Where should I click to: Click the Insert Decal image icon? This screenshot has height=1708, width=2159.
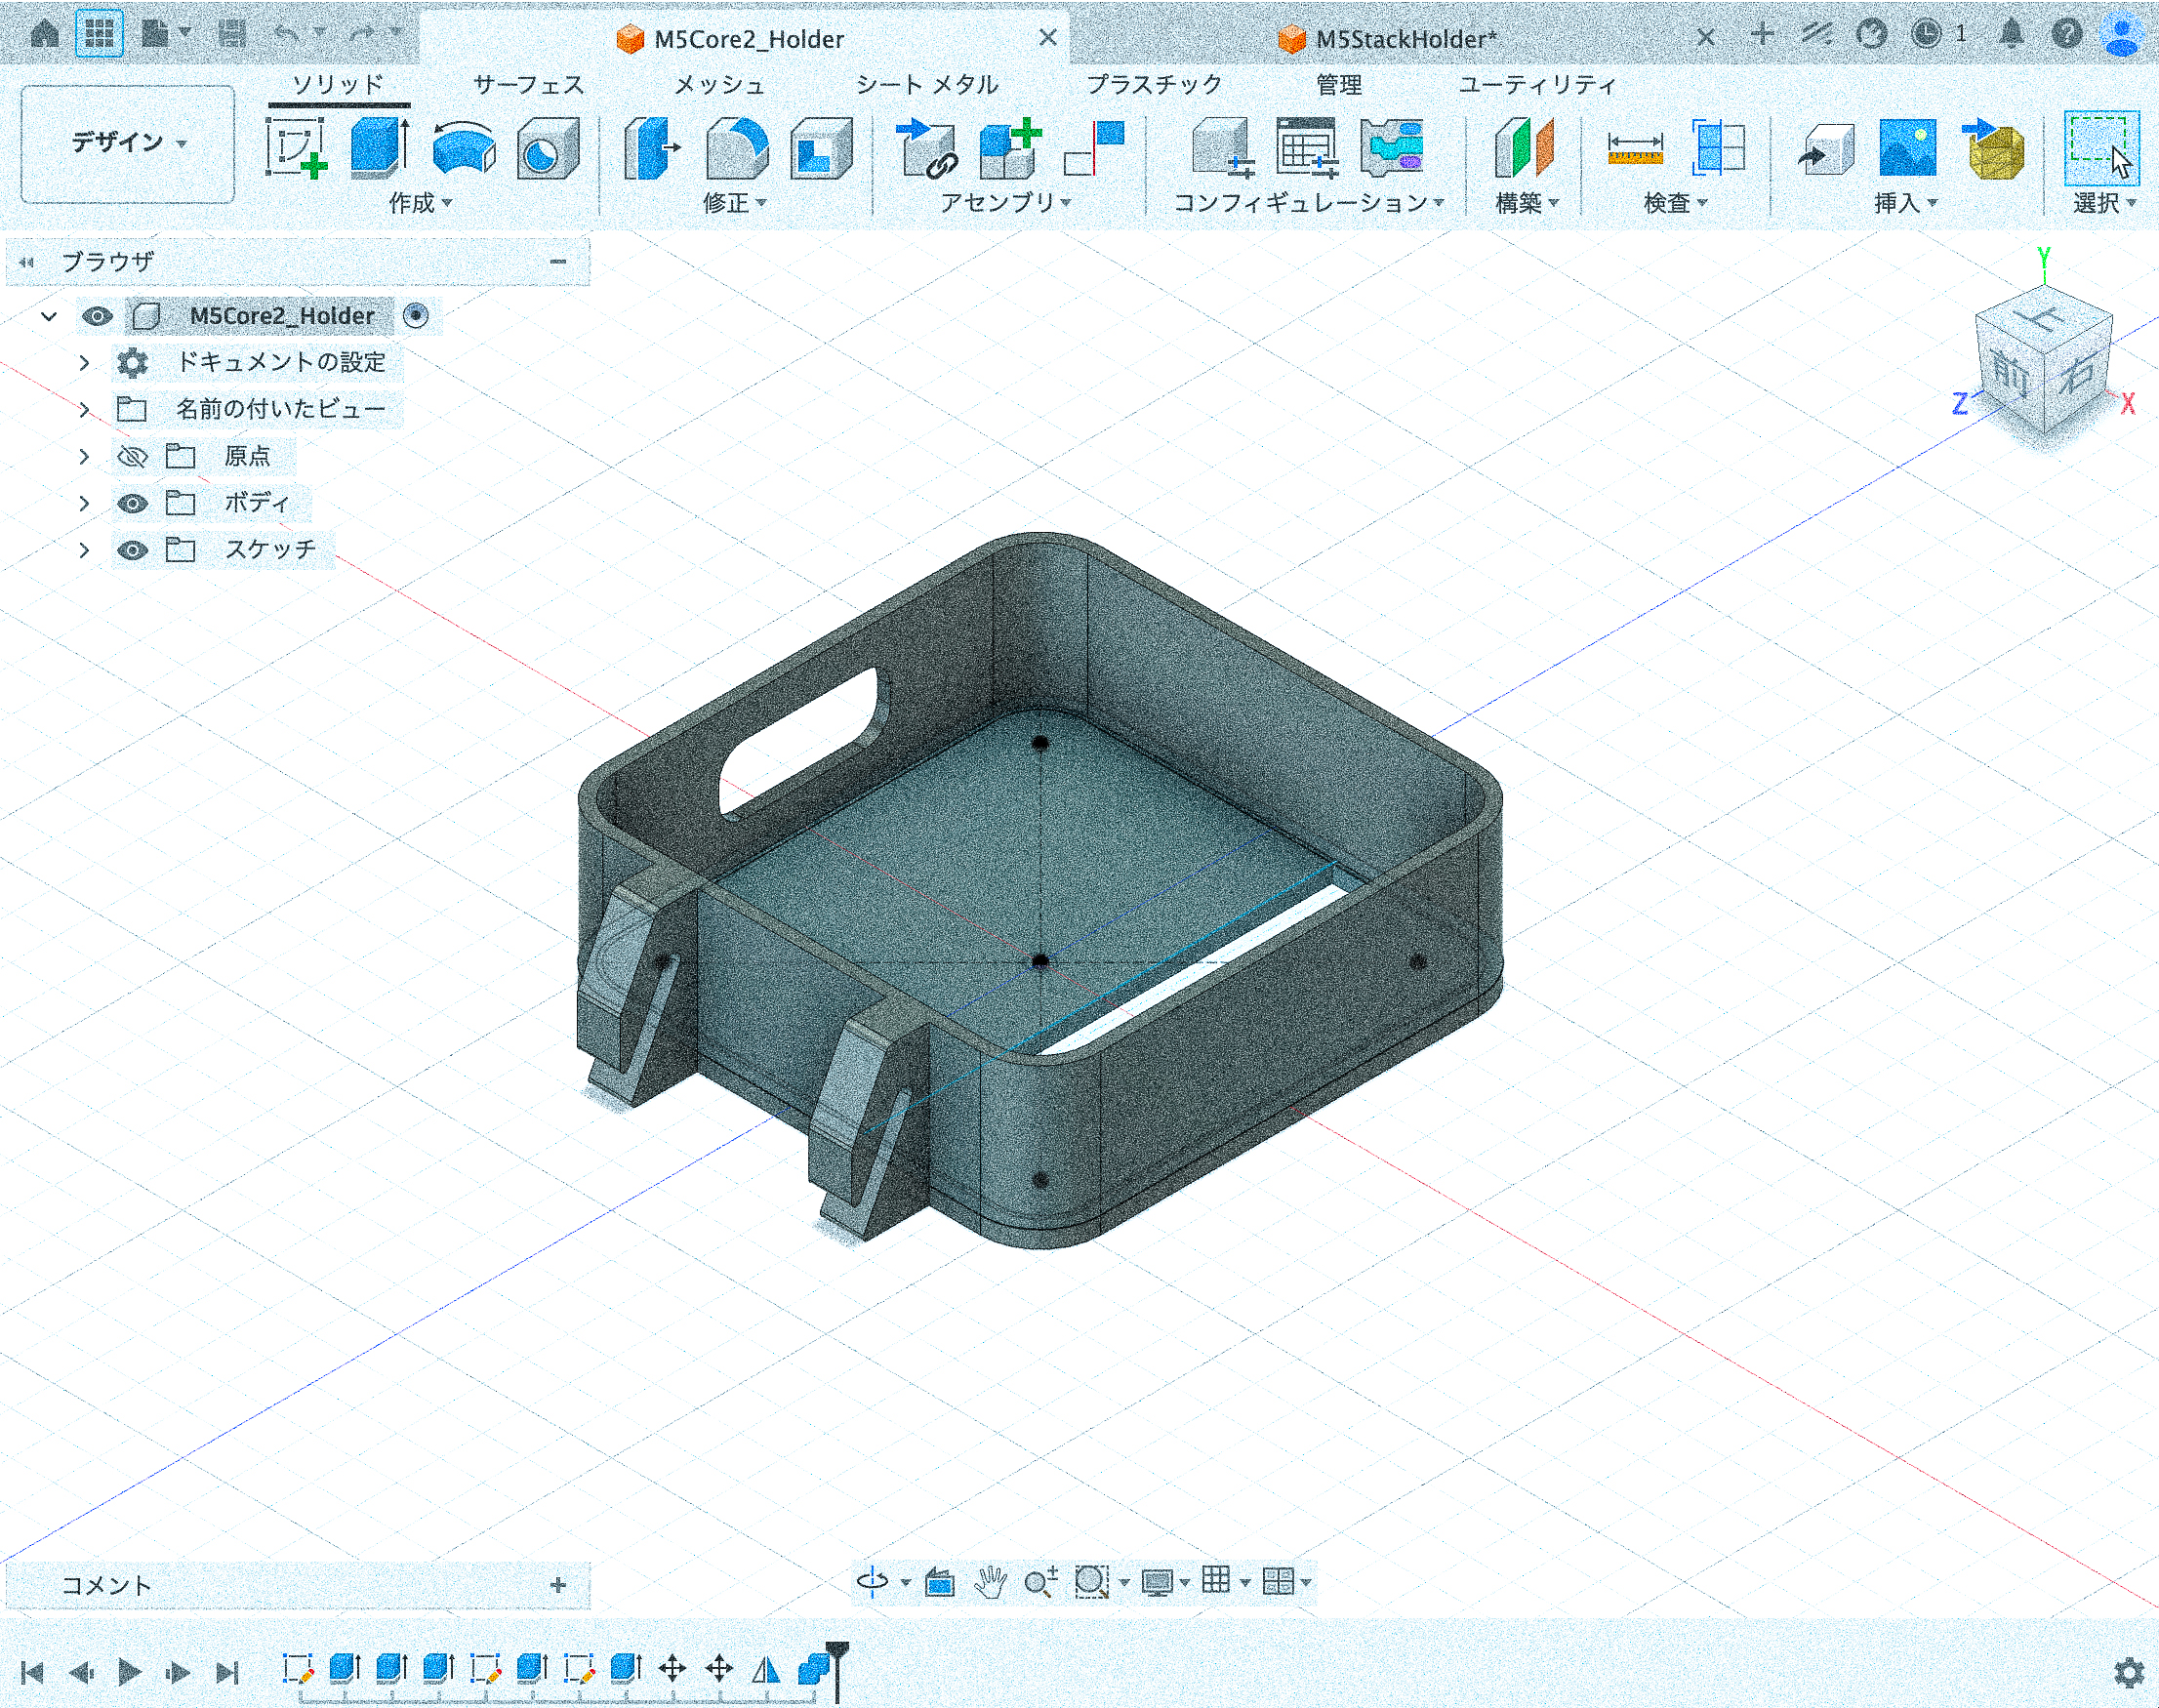tap(1907, 148)
